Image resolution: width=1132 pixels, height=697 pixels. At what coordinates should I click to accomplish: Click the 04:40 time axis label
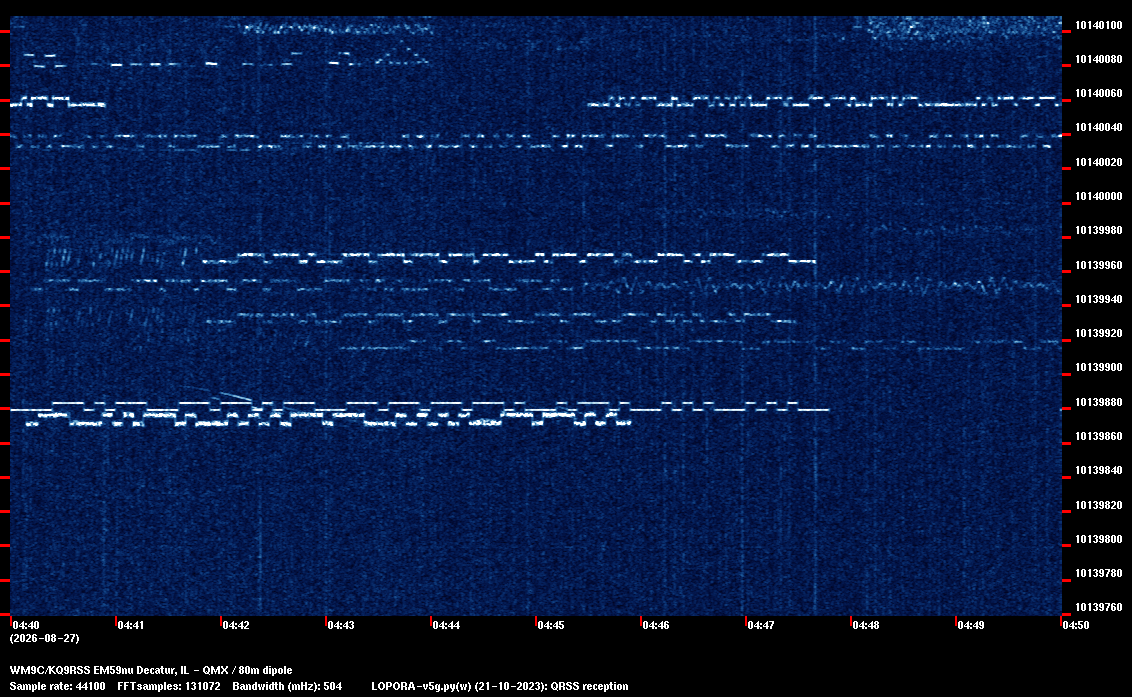click(26, 625)
